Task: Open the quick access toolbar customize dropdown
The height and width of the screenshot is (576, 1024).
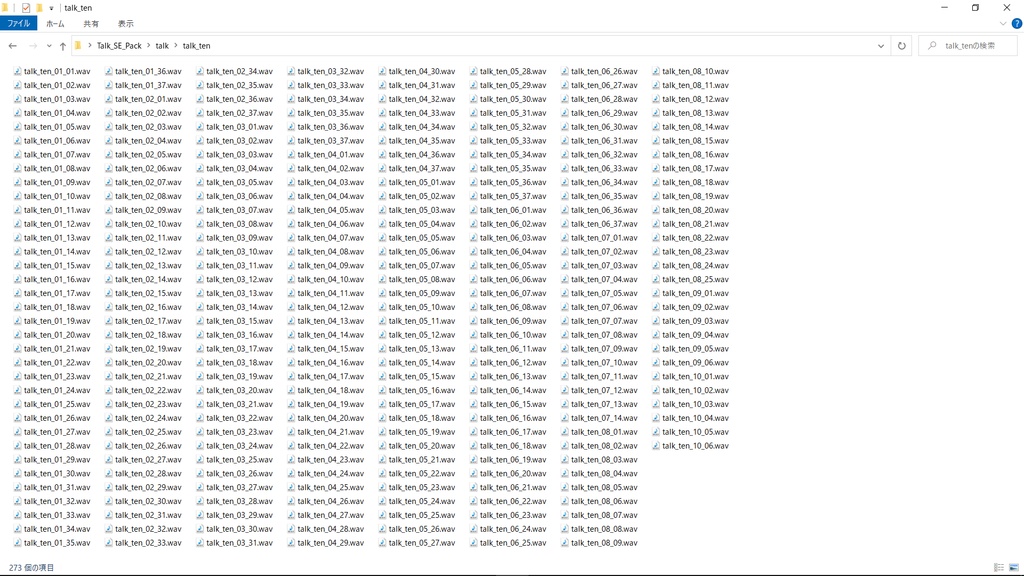Action: pos(51,8)
